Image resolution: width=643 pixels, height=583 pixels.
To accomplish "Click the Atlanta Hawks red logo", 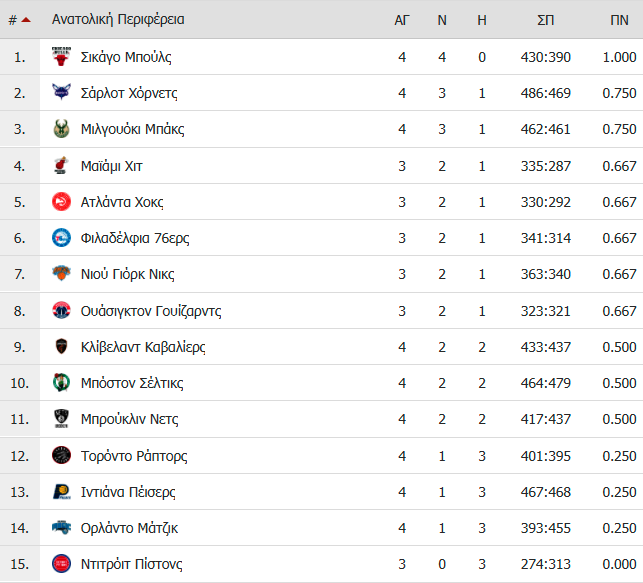I will tap(61, 202).
